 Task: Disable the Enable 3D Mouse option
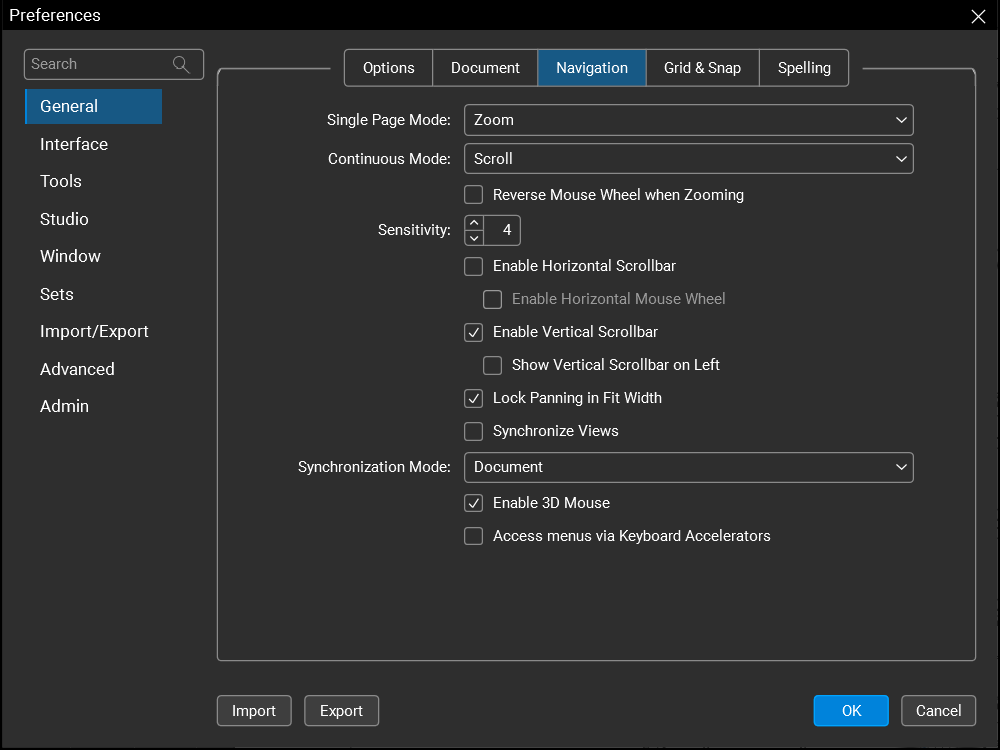click(474, 503)
